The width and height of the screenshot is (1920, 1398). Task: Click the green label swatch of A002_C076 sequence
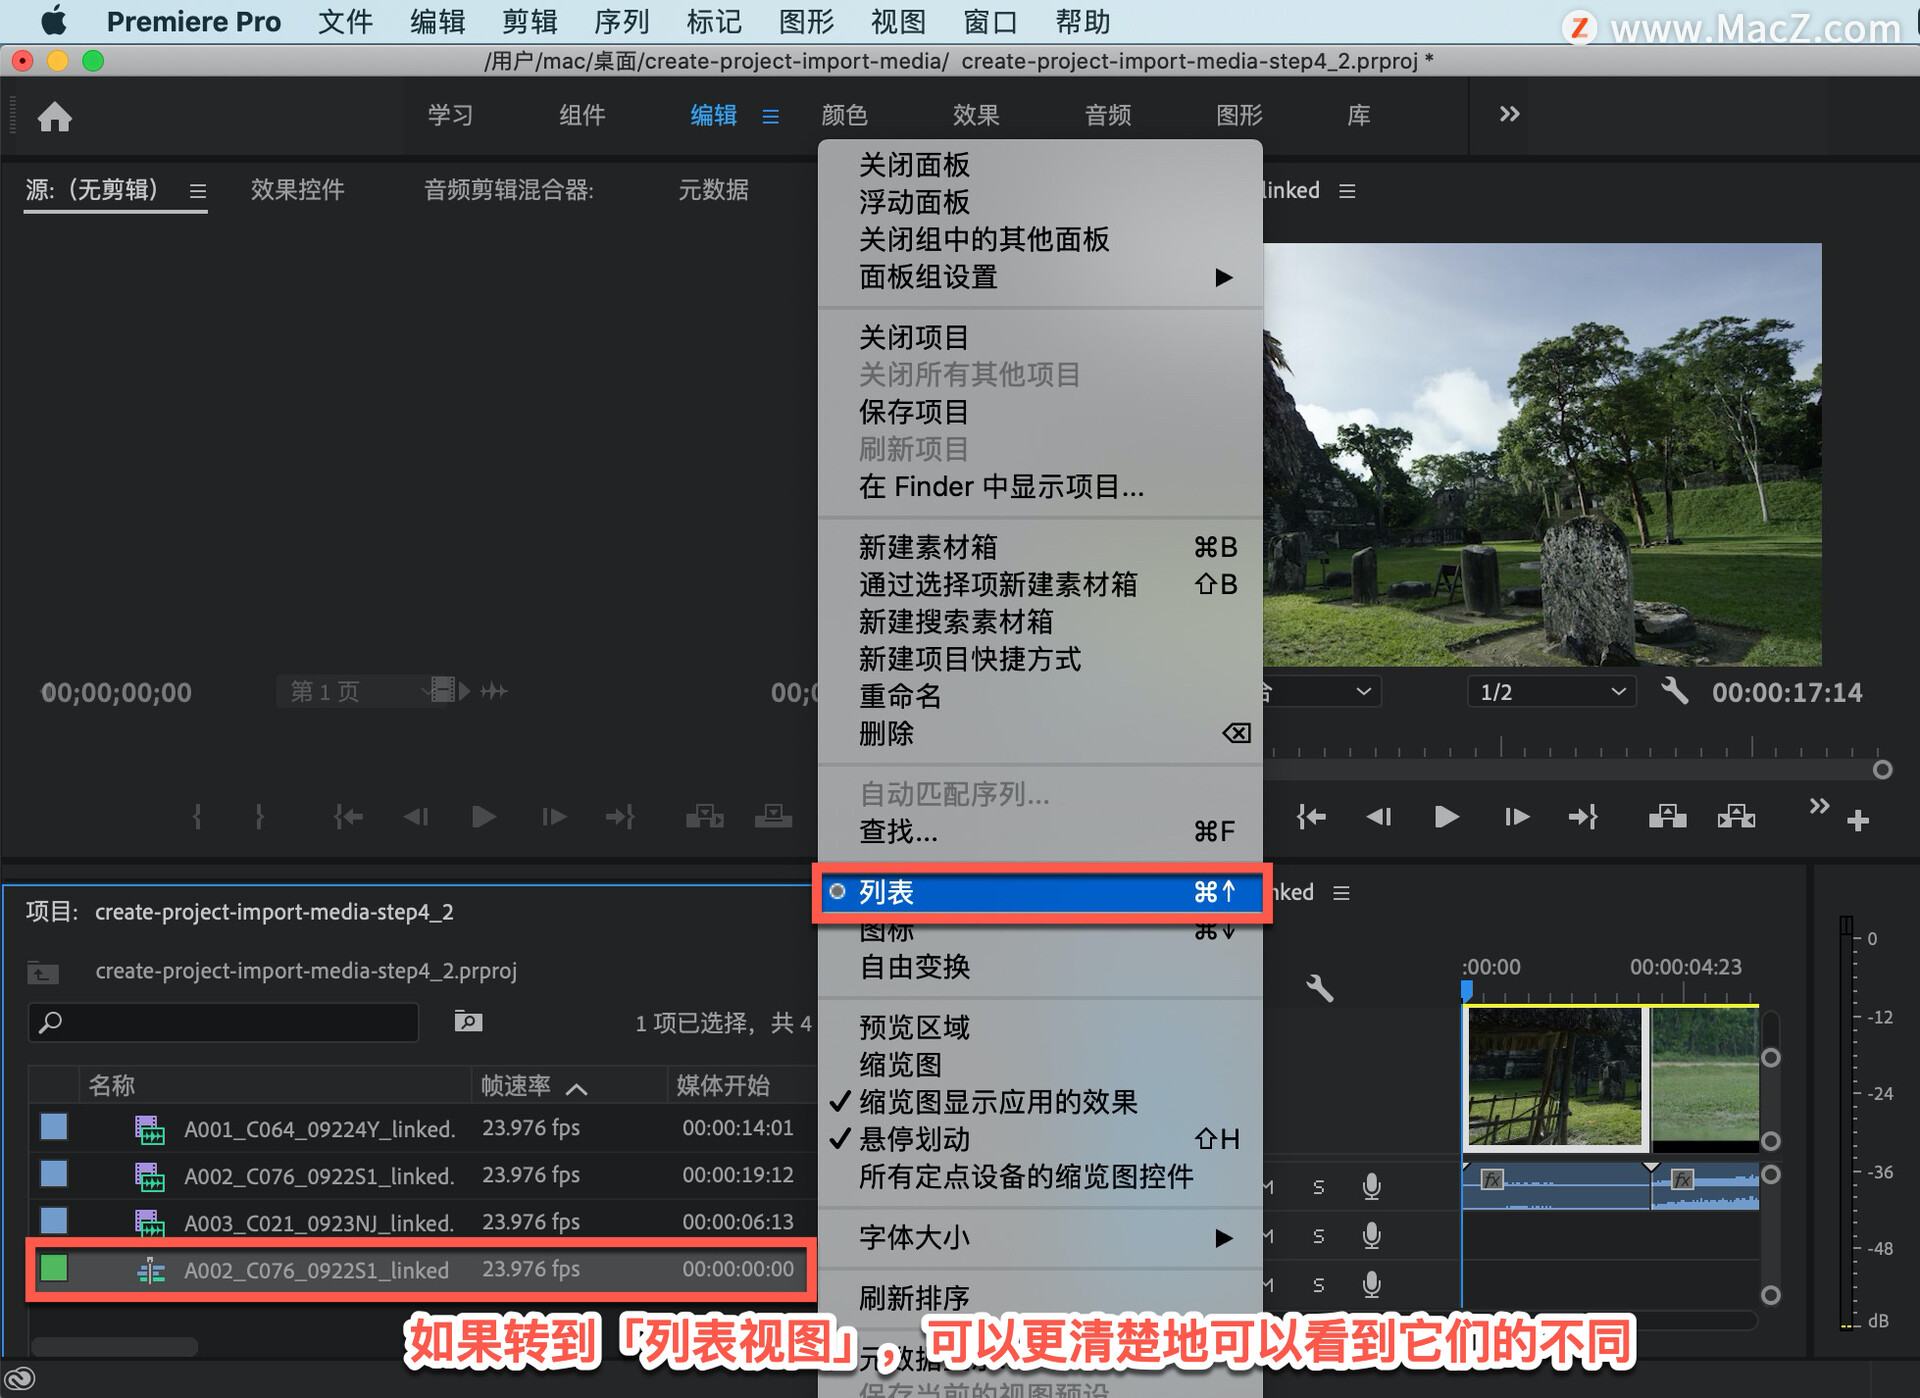pyautogui.click(x=54, y=1269)
